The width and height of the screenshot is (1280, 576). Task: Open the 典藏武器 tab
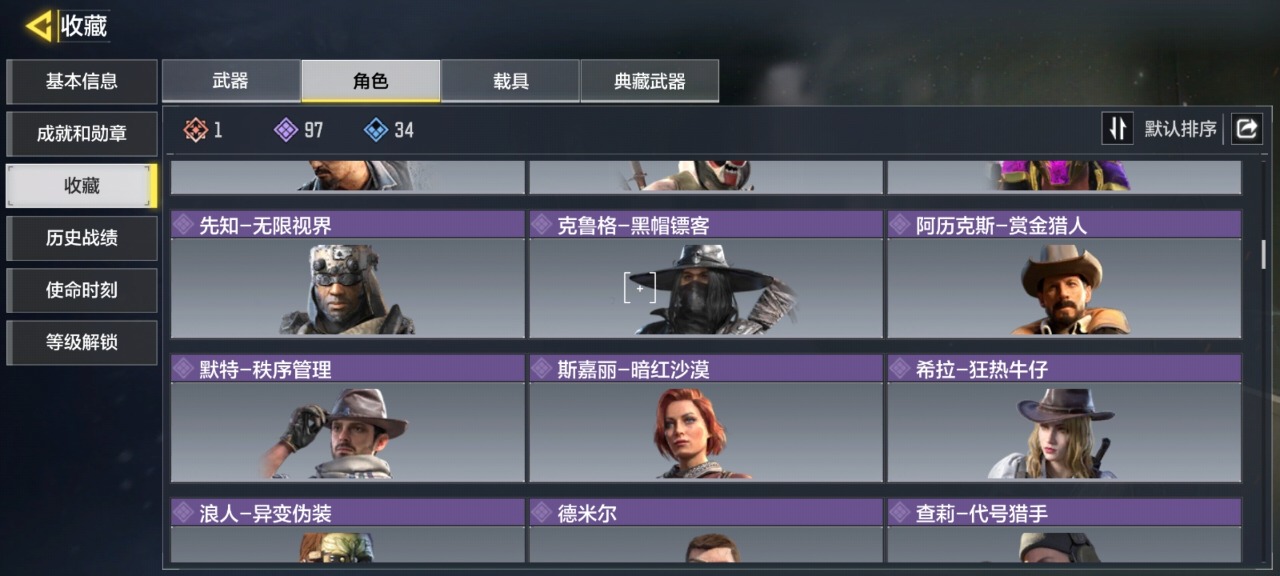pos(649,81)
